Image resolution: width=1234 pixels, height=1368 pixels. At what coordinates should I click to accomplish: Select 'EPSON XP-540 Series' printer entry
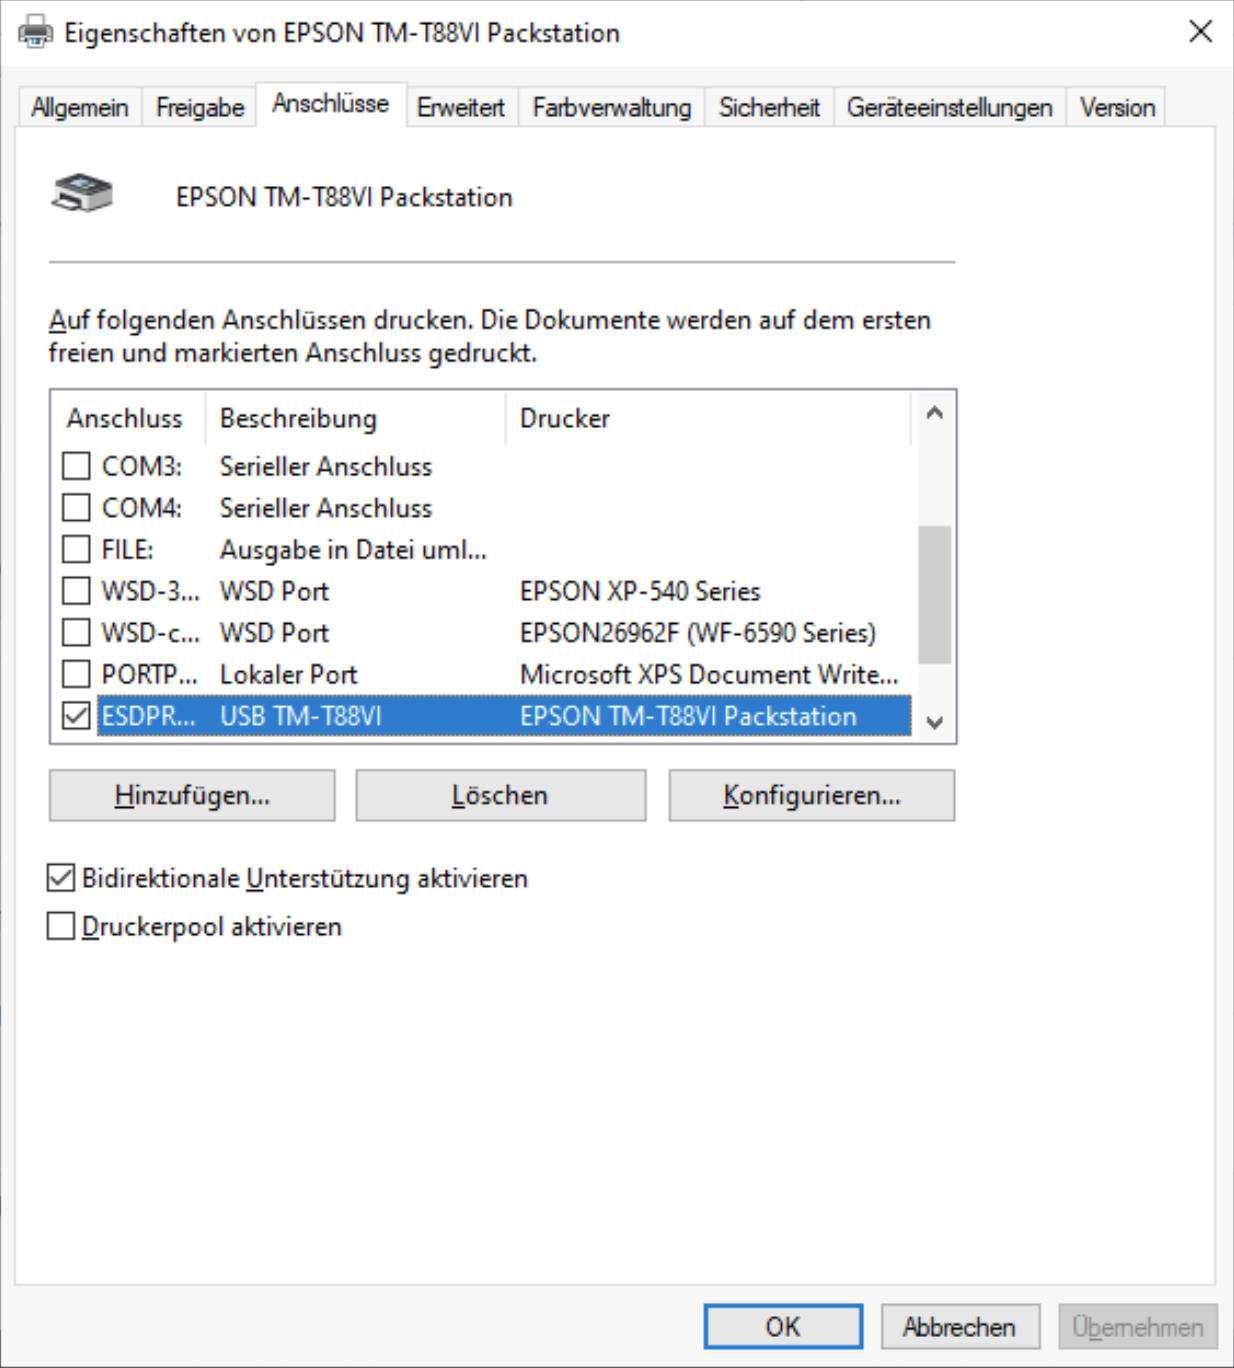point(640,591)
